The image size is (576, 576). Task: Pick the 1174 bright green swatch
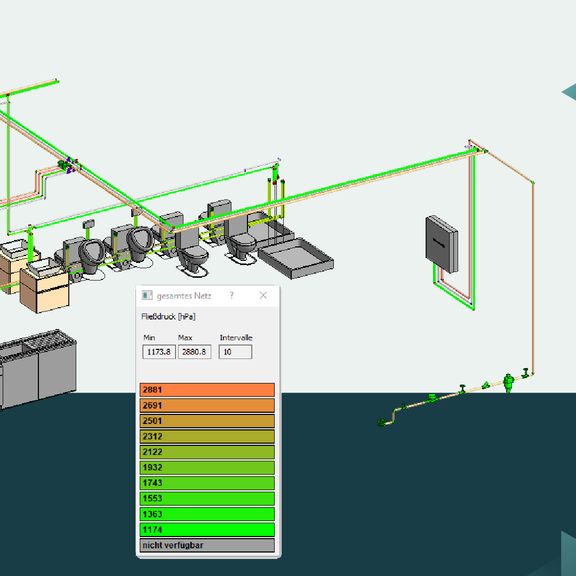point(207,529)
